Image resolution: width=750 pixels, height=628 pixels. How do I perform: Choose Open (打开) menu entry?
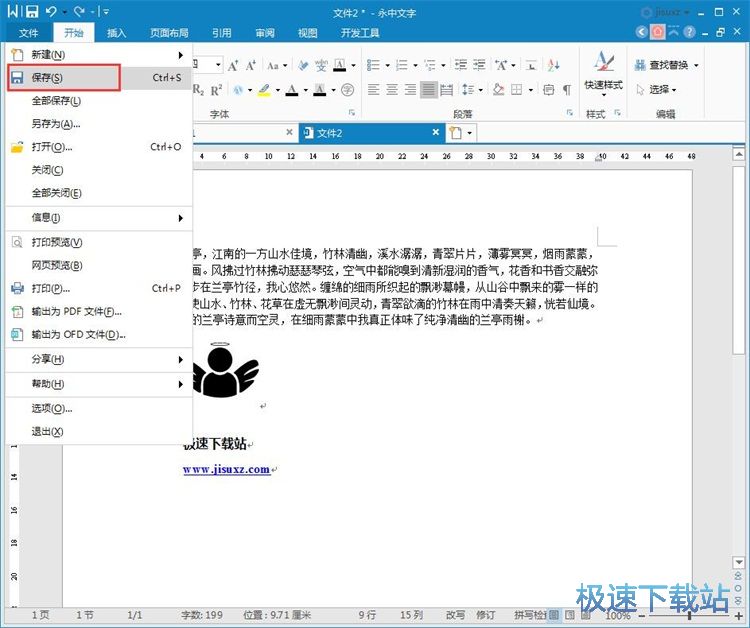(99, 147)
